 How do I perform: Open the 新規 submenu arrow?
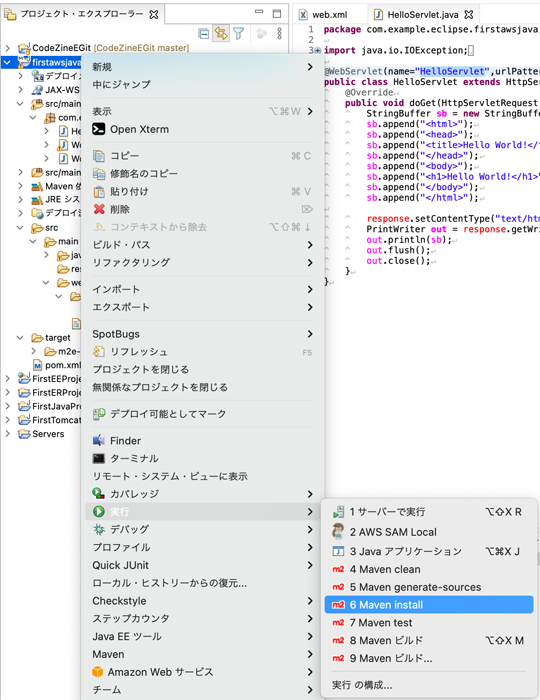point(310,67)
